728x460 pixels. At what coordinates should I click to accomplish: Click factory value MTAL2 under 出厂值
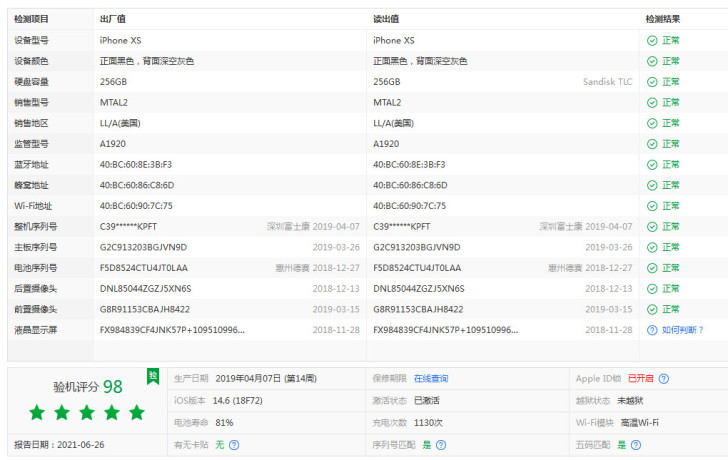click(114, 103)
